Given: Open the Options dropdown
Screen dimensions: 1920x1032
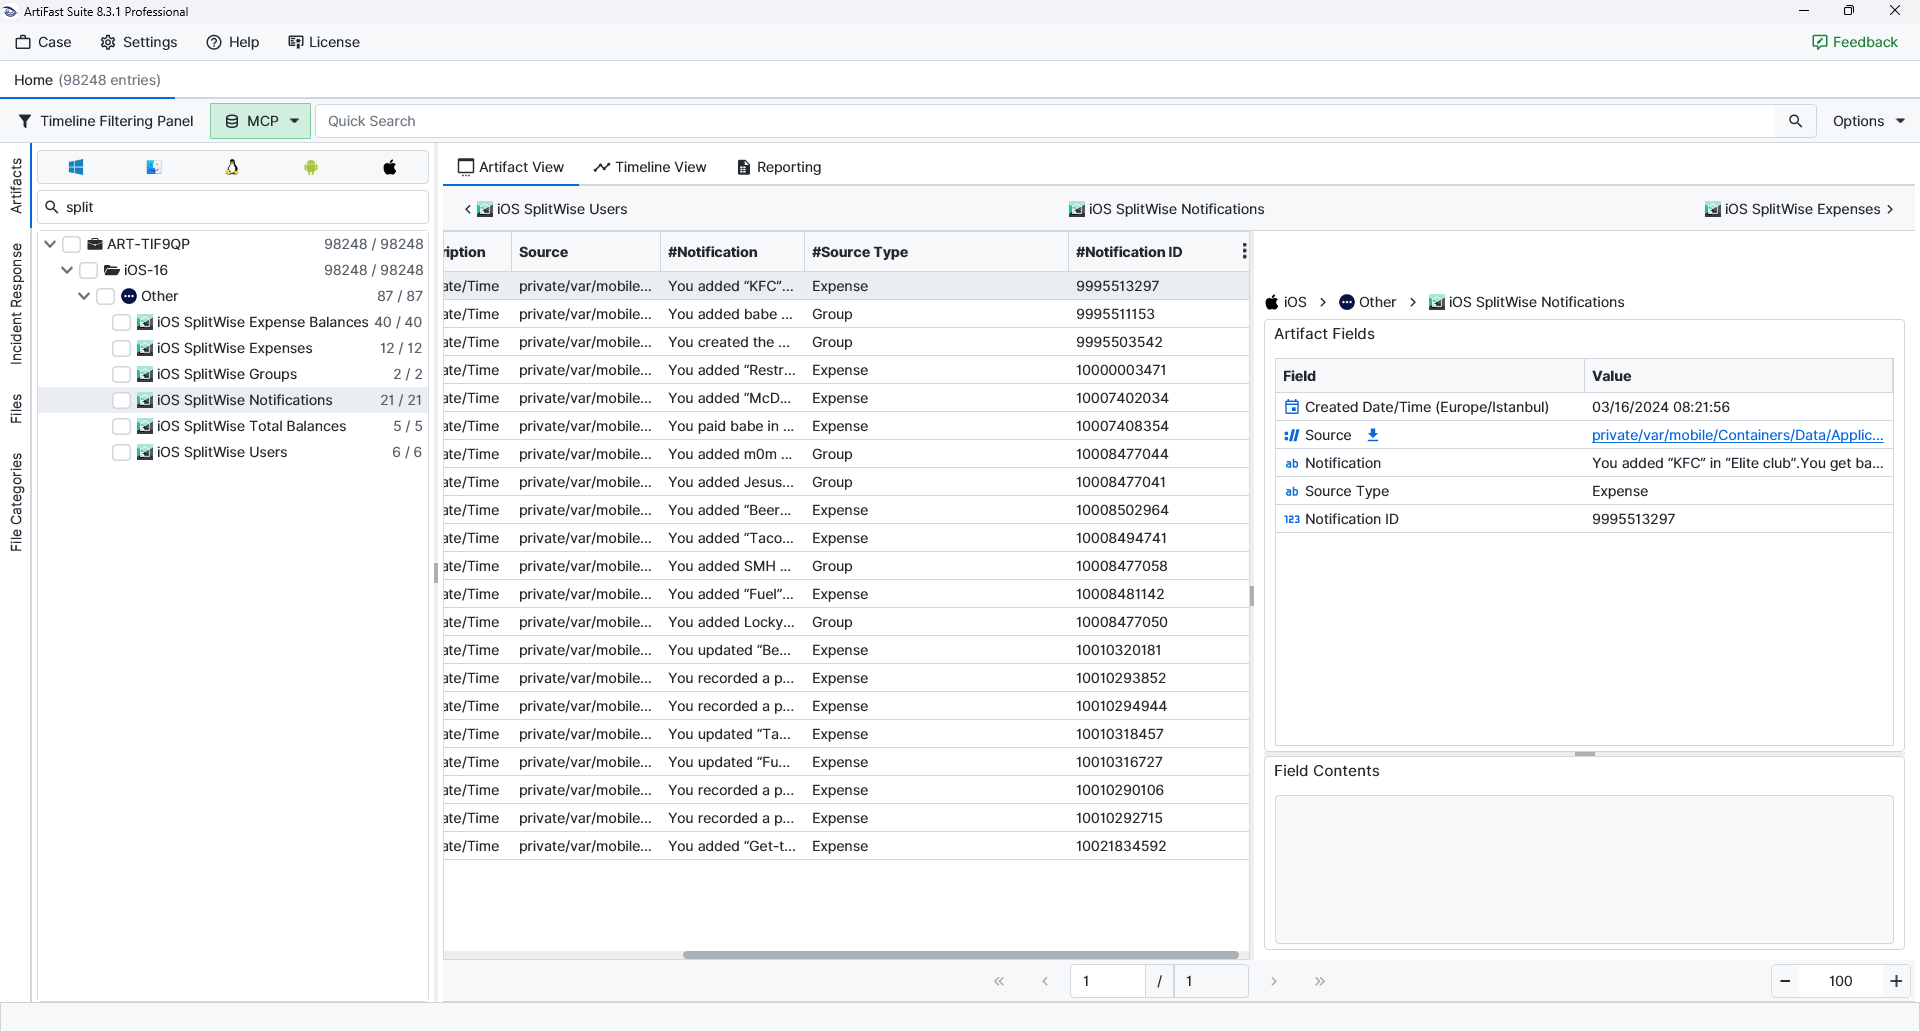Looking at the screenshot, I should tap(1868, 121).
